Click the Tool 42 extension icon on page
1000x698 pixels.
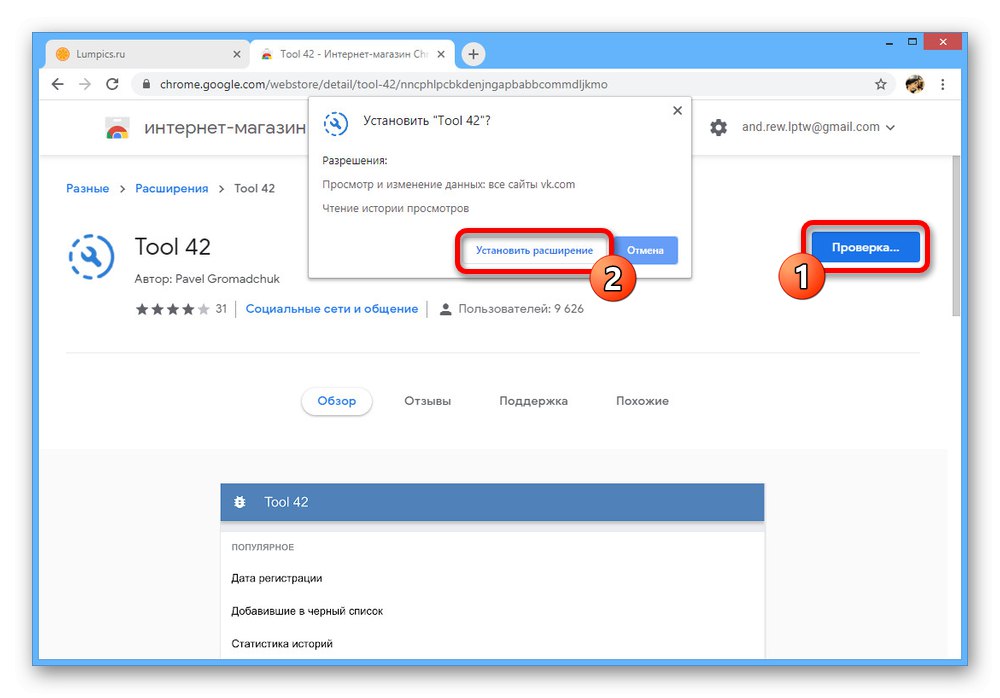click(91, 256)
